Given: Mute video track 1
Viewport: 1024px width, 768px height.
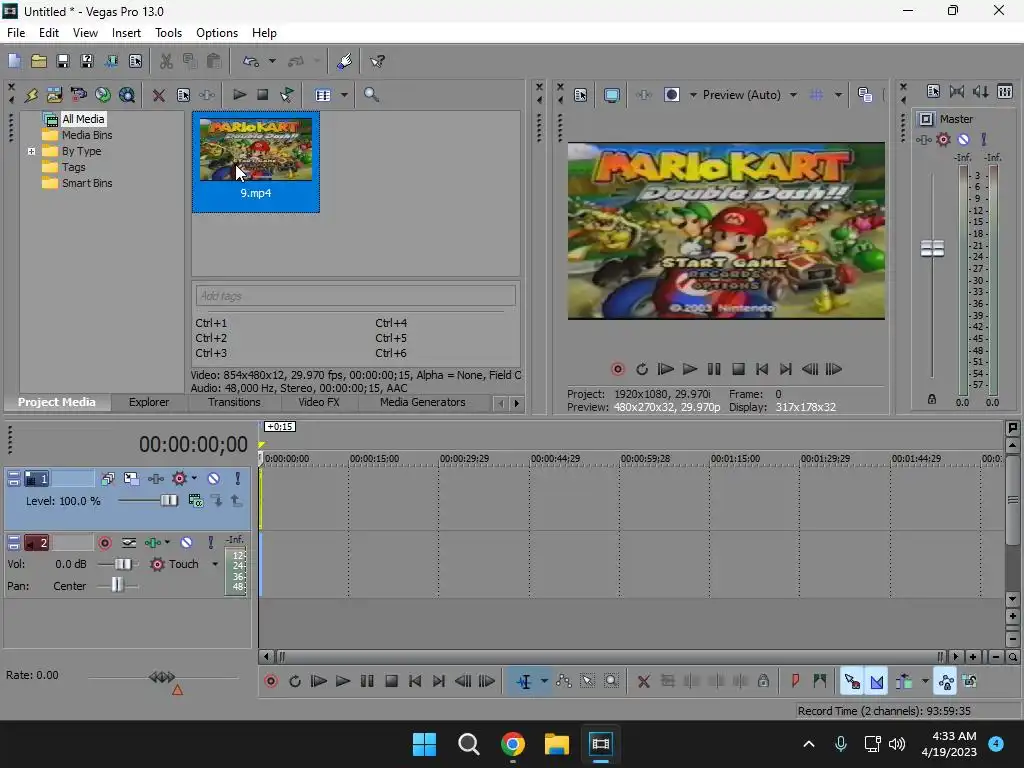Looking at the screenshot, I should click(x=214, y=479).
